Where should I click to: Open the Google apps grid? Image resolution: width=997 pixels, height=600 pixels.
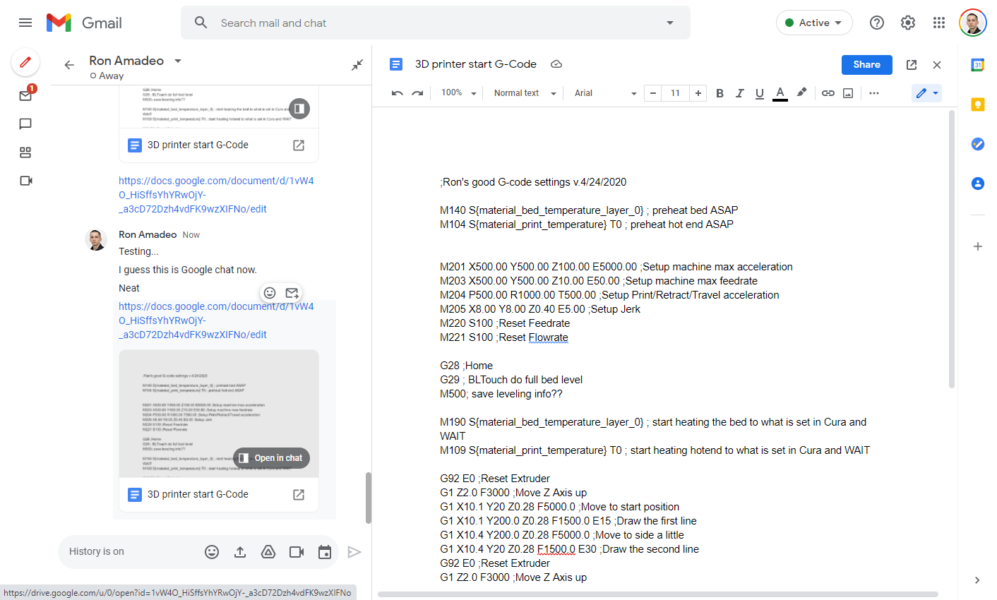tap(939, 23)
